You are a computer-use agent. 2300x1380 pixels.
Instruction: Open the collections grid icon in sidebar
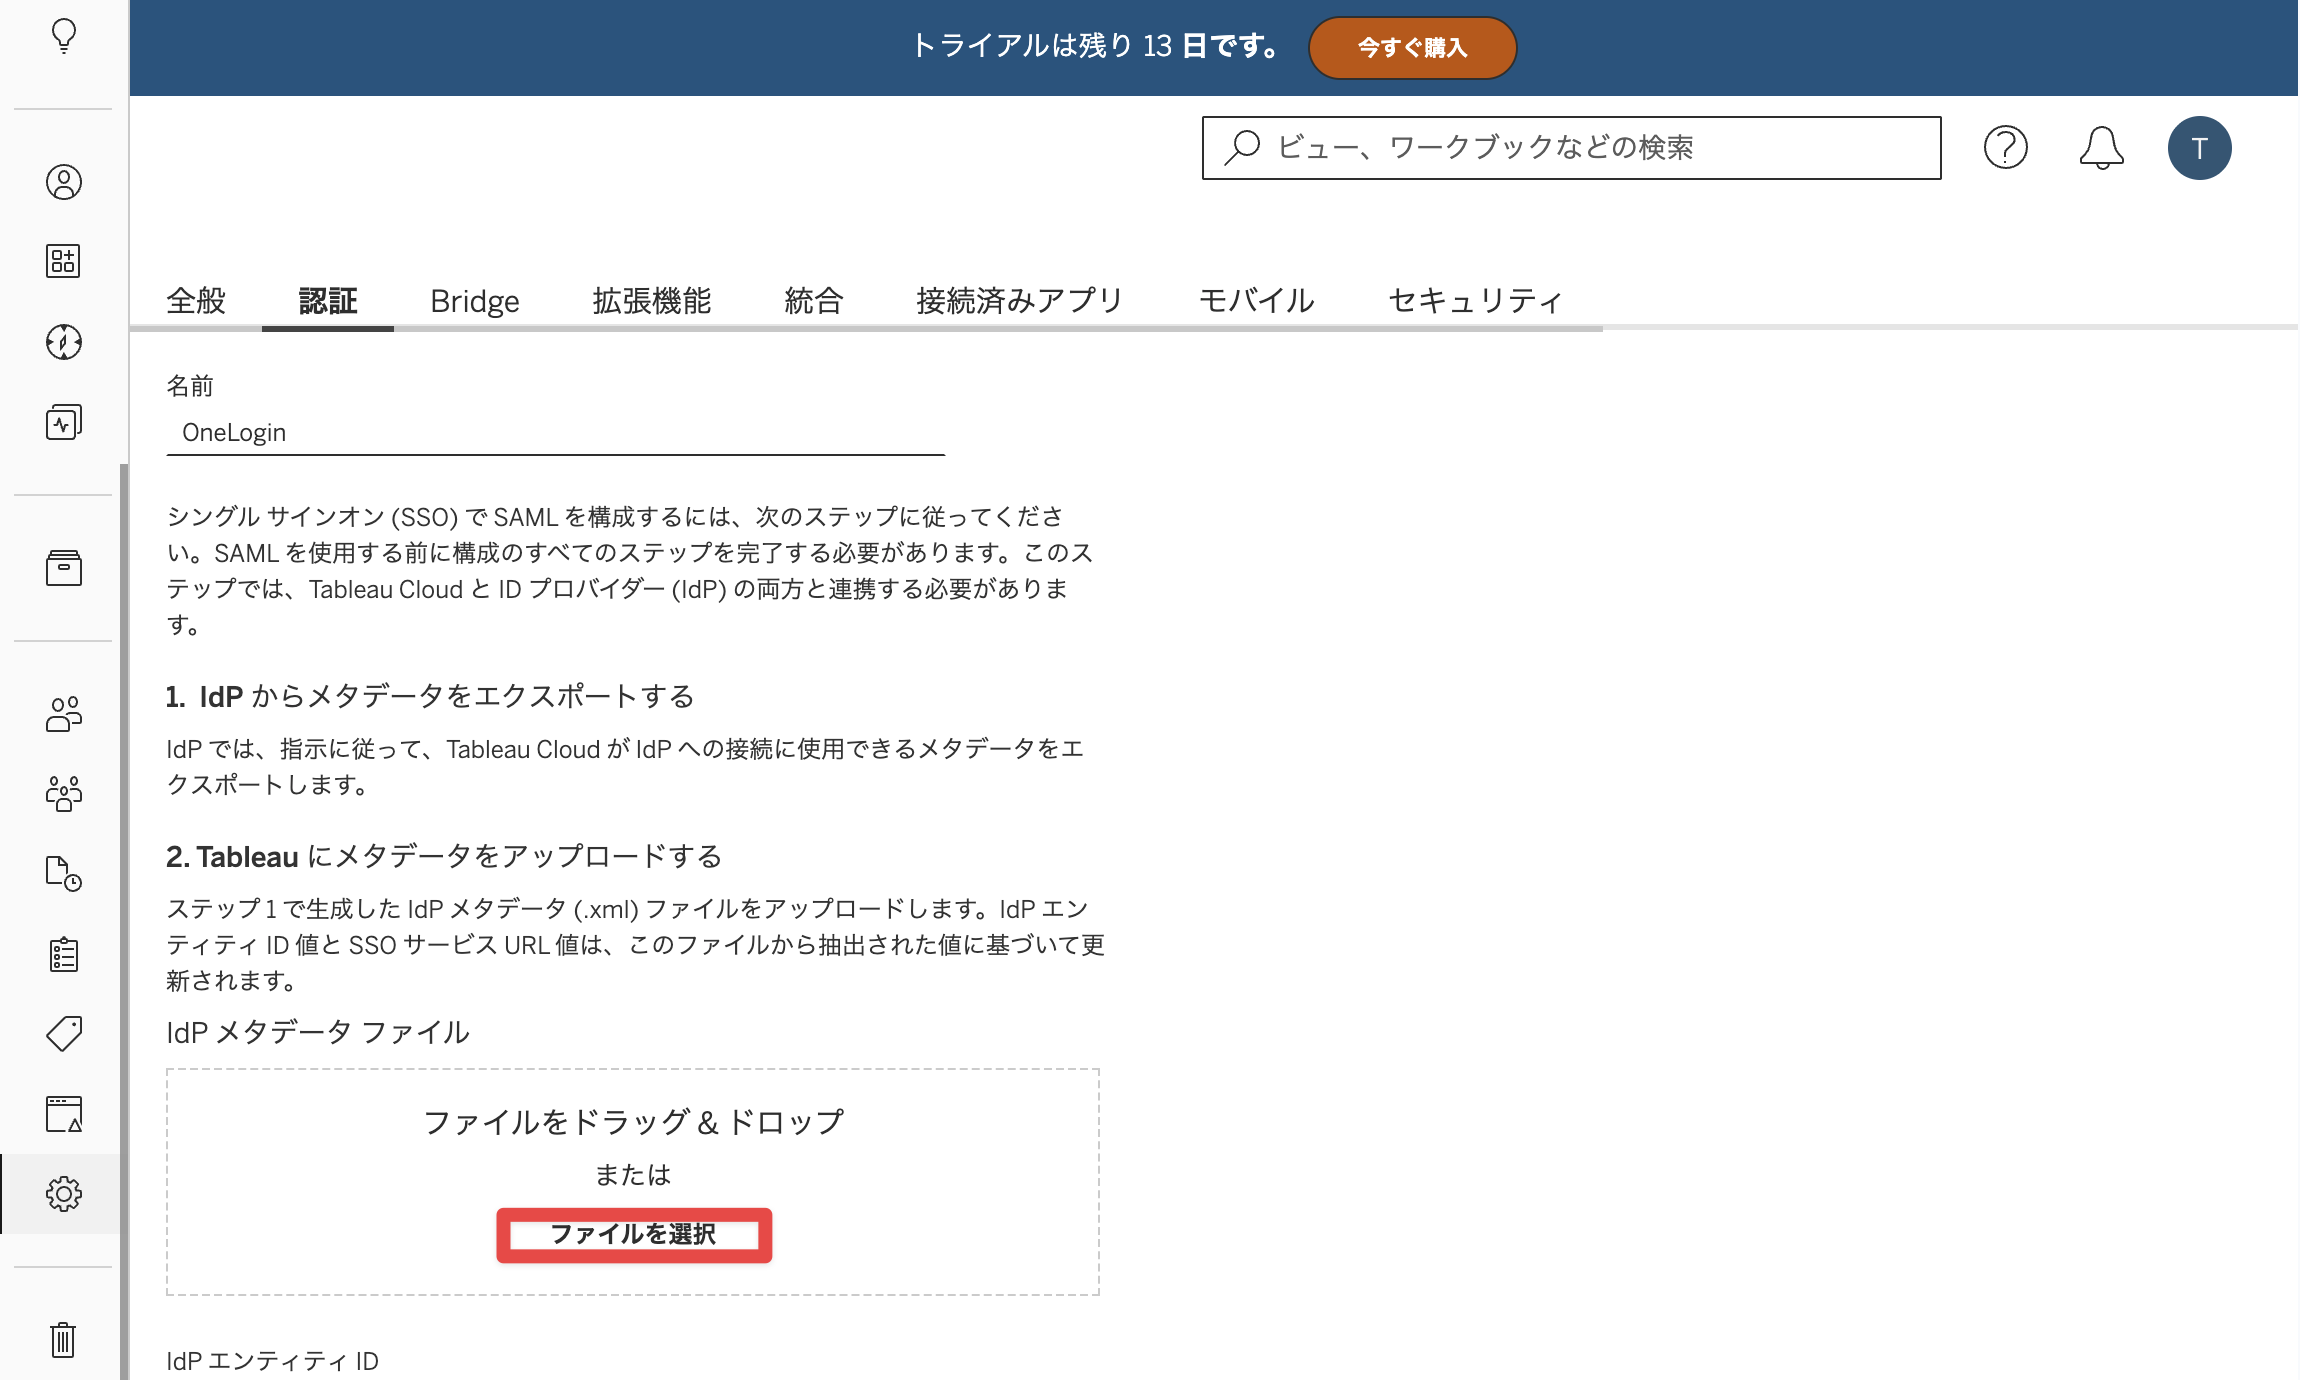pos(64,261)
